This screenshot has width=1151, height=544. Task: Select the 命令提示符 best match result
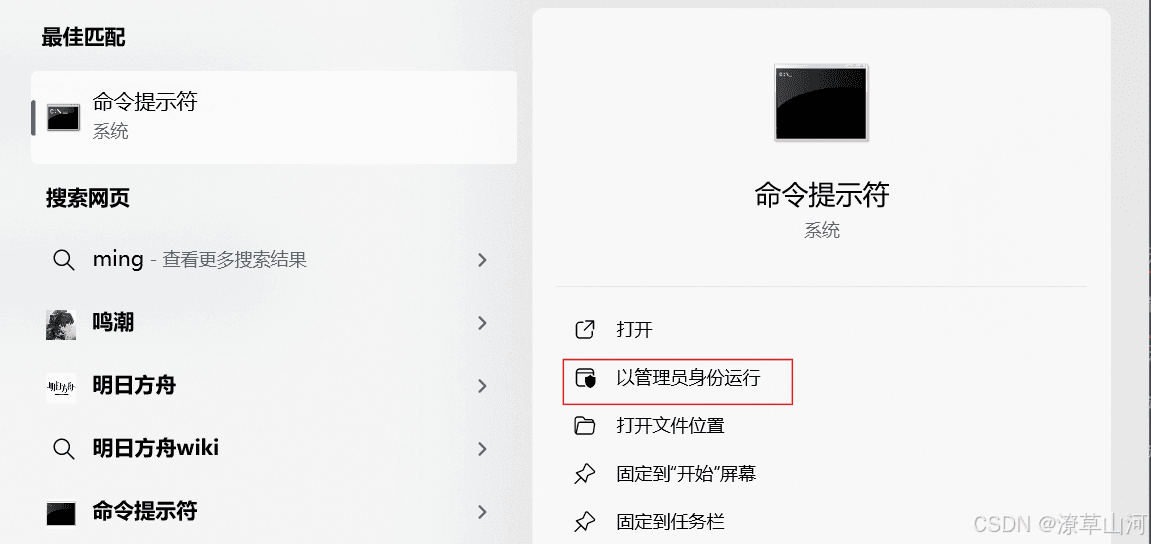click(x=274, y=117)
